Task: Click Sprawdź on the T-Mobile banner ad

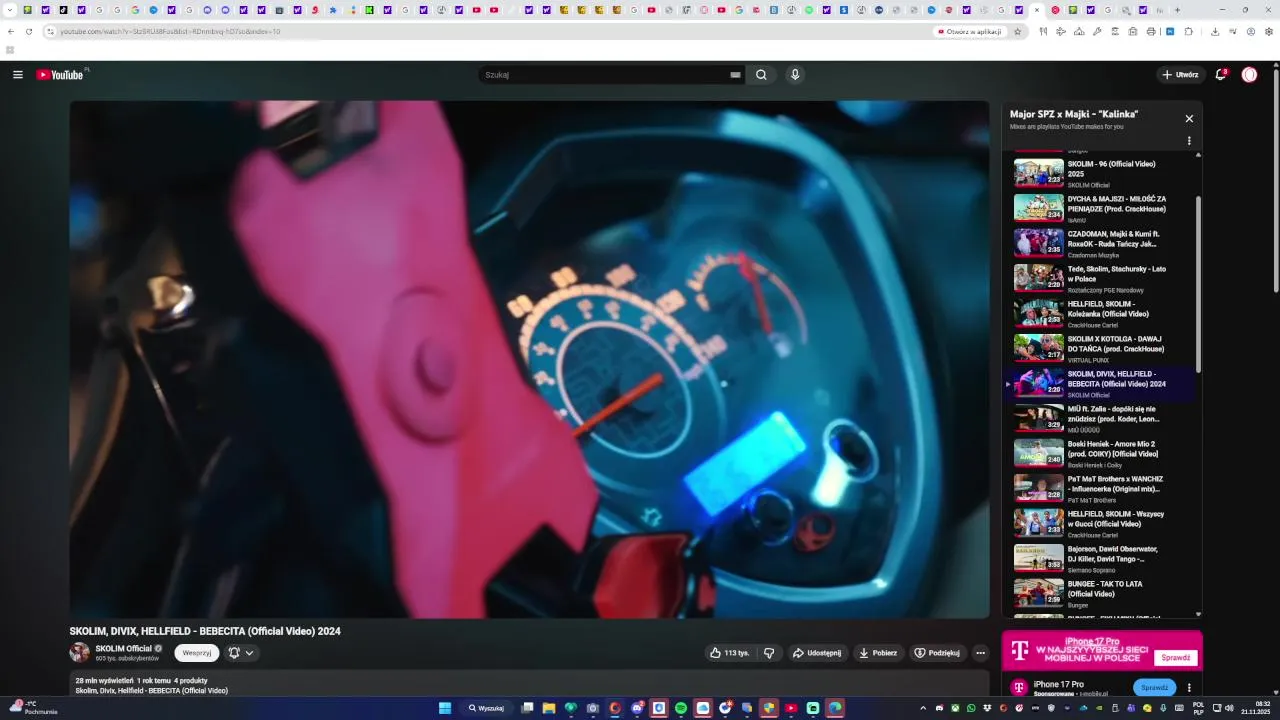Action: pyautogui.click(x=1176, y=658)
